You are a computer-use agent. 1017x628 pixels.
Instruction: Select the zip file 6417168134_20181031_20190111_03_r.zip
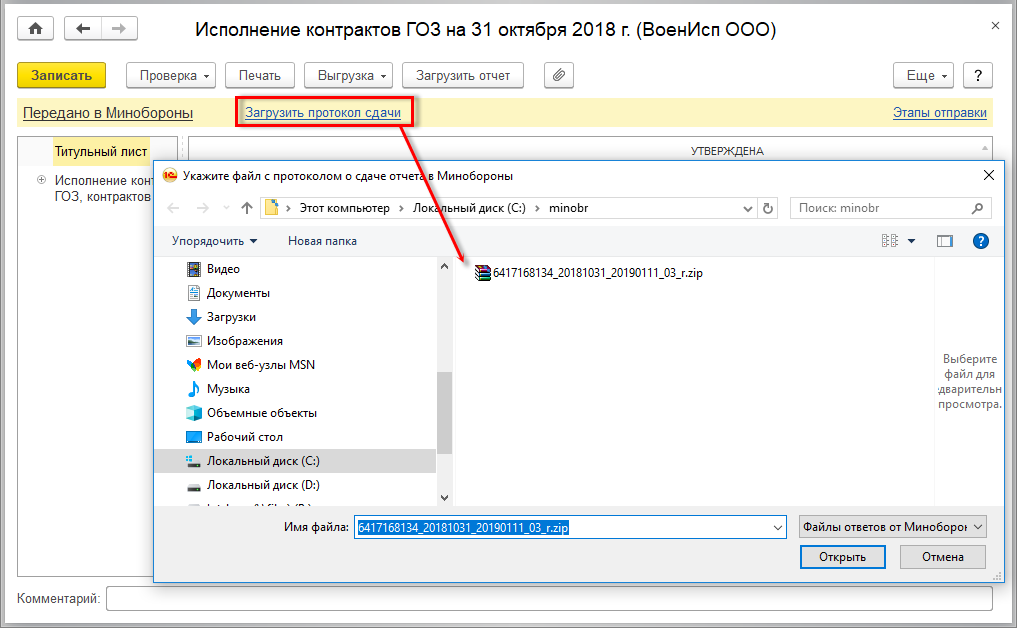point(588,273)
